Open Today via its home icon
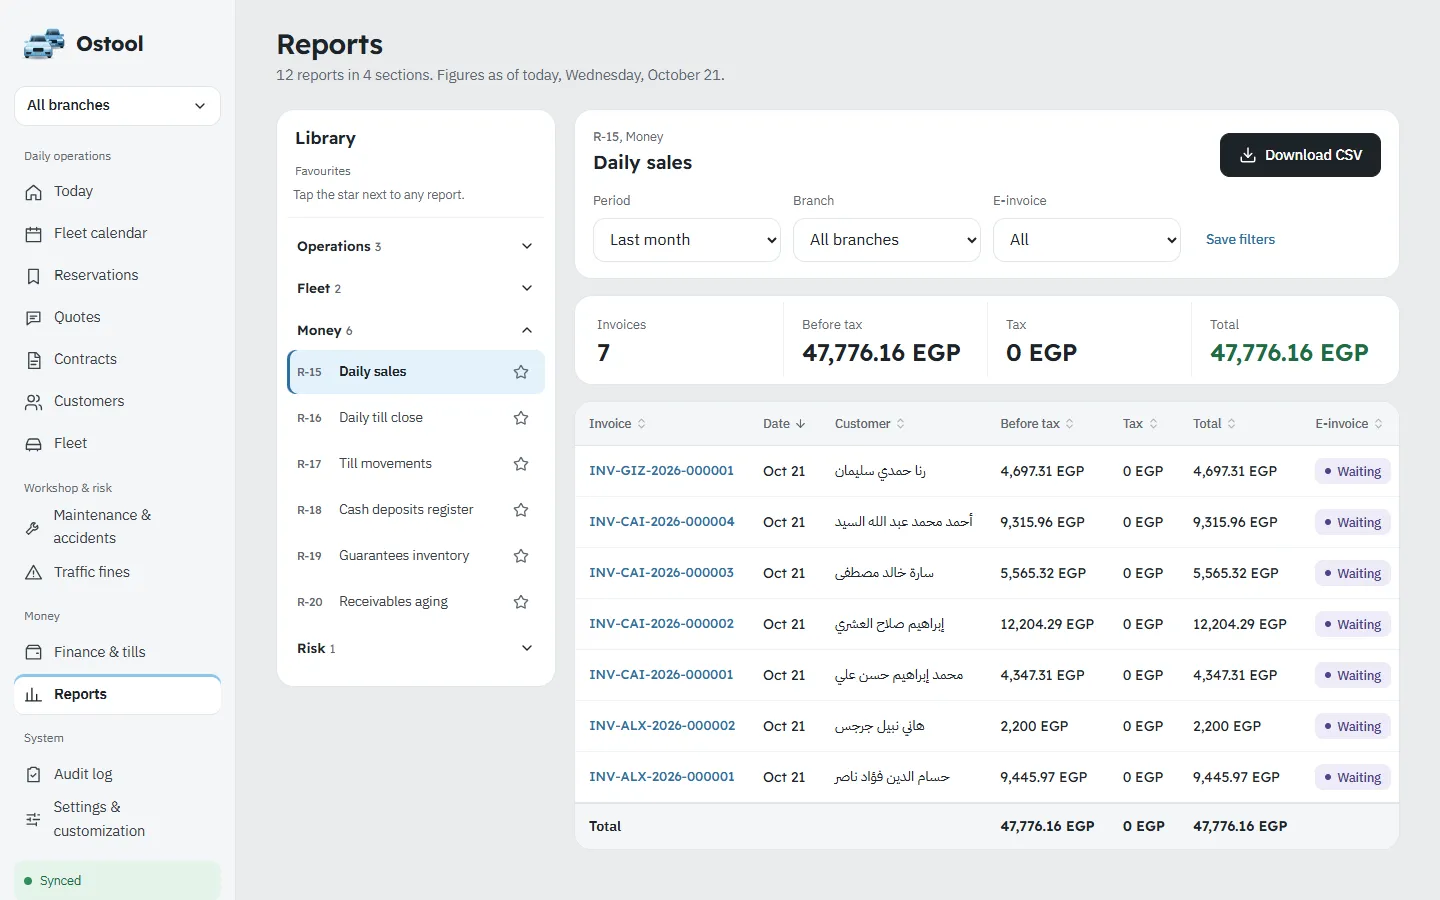Viewport: 1440px width, 900px height. tap(34, 192)
